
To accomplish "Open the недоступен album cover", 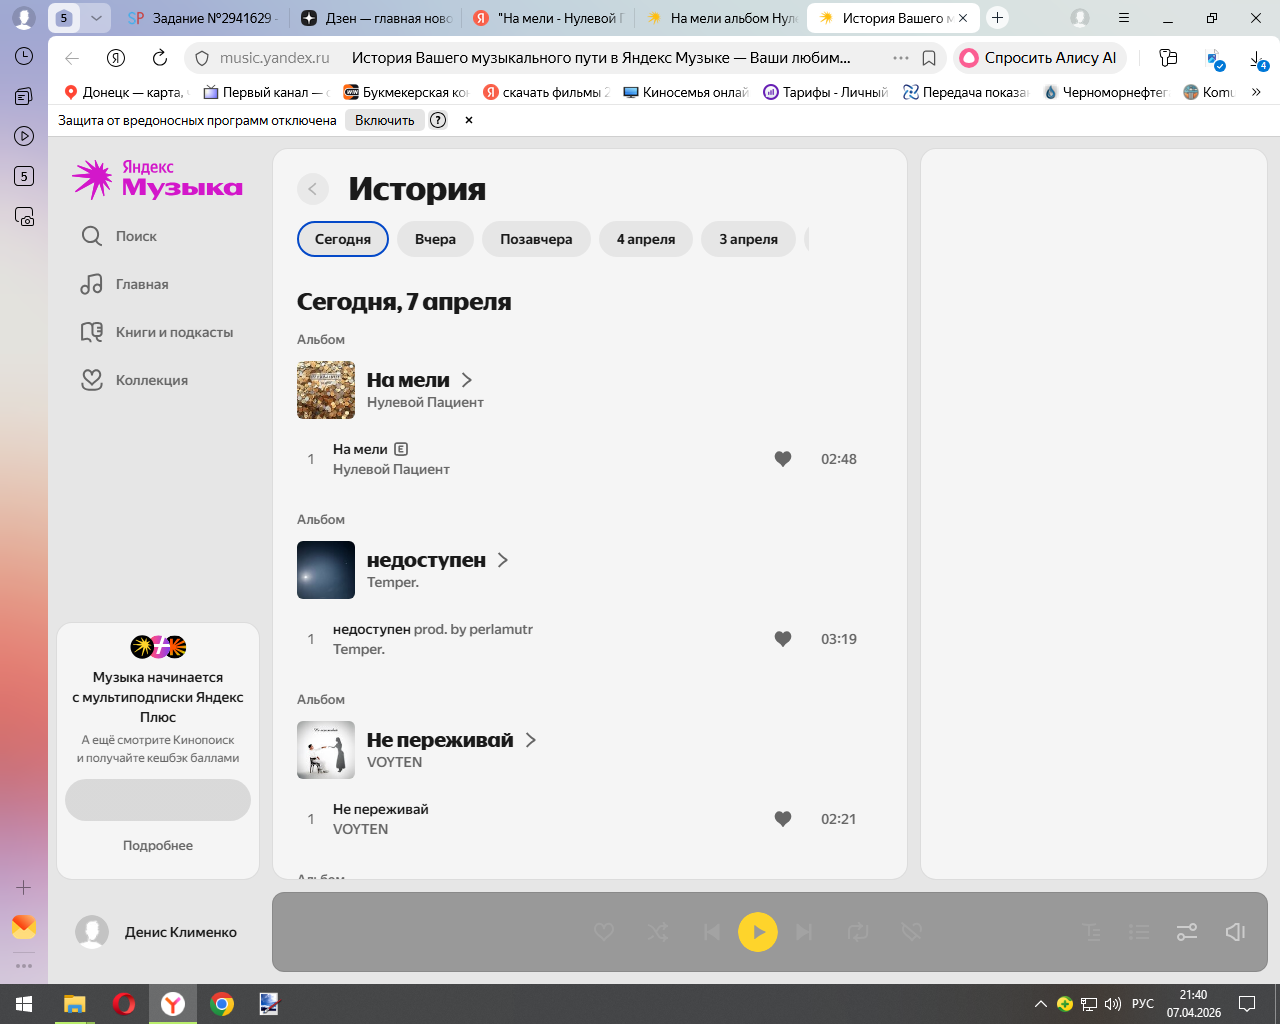I will coord(326,570).
